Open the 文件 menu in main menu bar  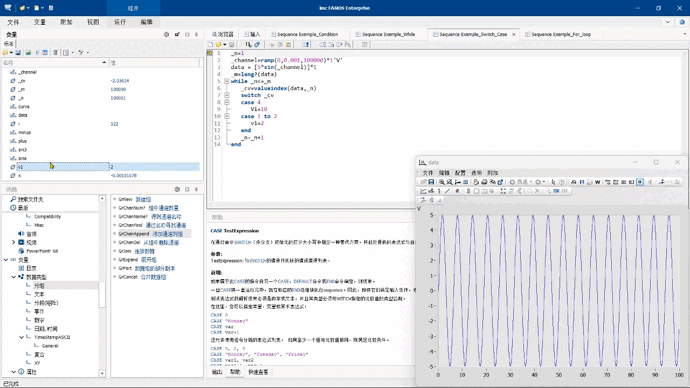point(13,22)
